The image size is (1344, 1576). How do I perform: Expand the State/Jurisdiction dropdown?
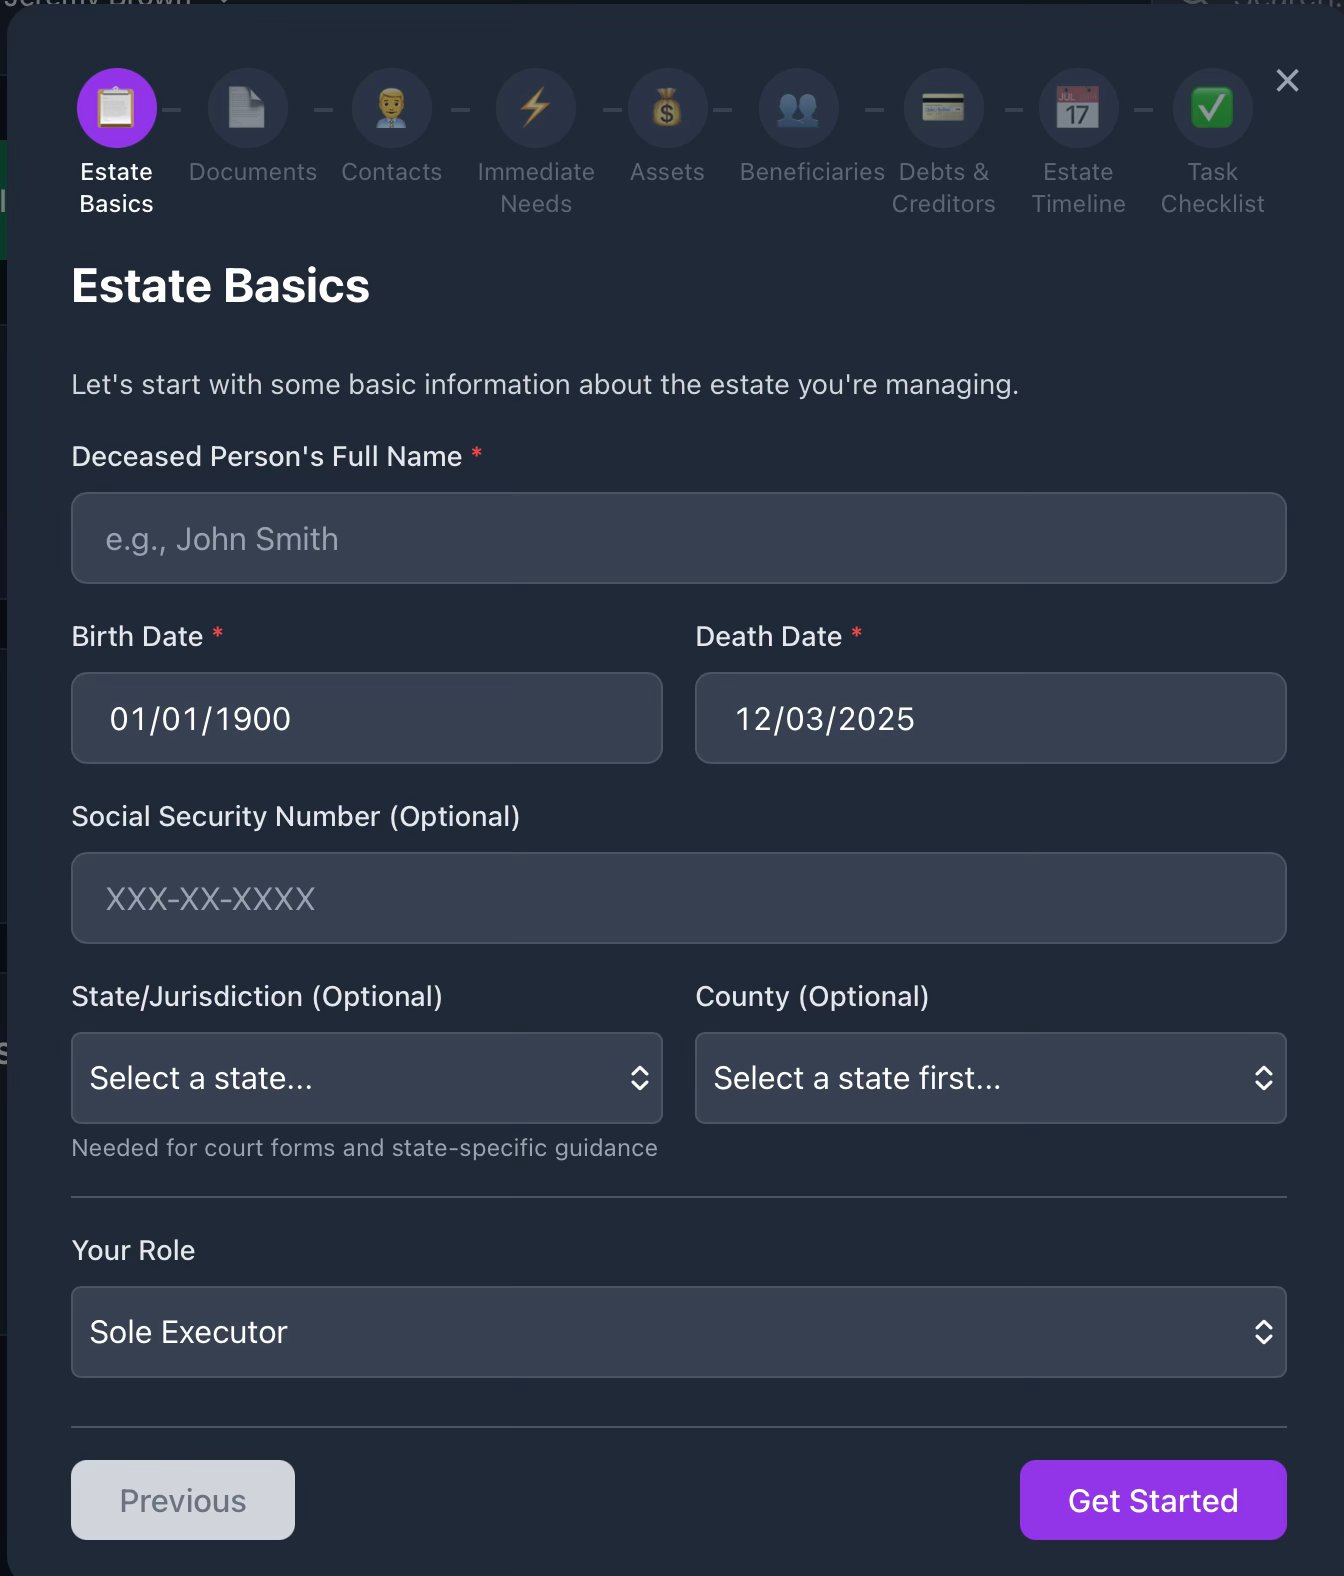point(367,1078)
